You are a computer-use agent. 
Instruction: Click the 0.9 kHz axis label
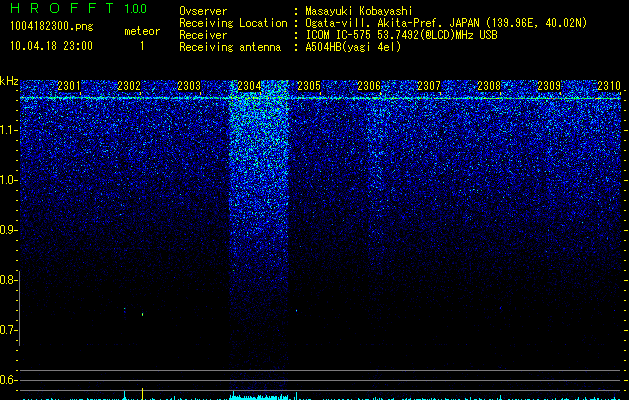pos(8,230)
